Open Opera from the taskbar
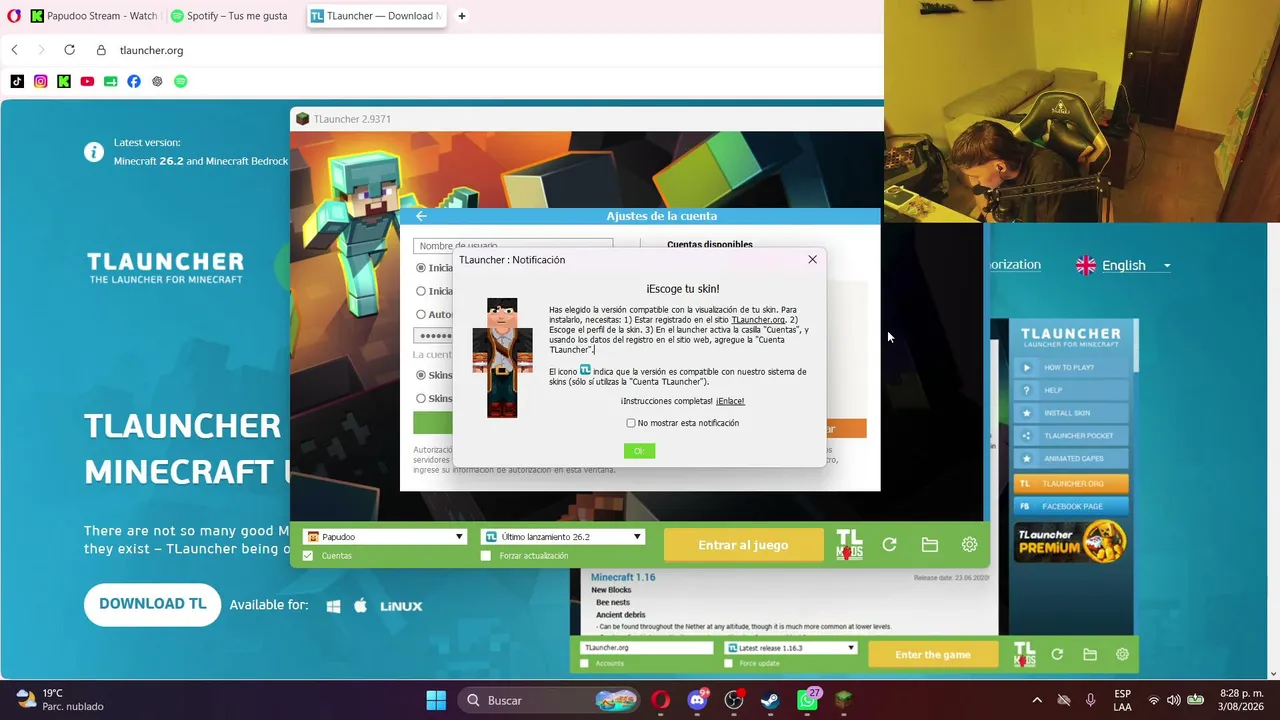Image resolution: width=1280 pixels, height=720 pixels. tap(660, 700)
